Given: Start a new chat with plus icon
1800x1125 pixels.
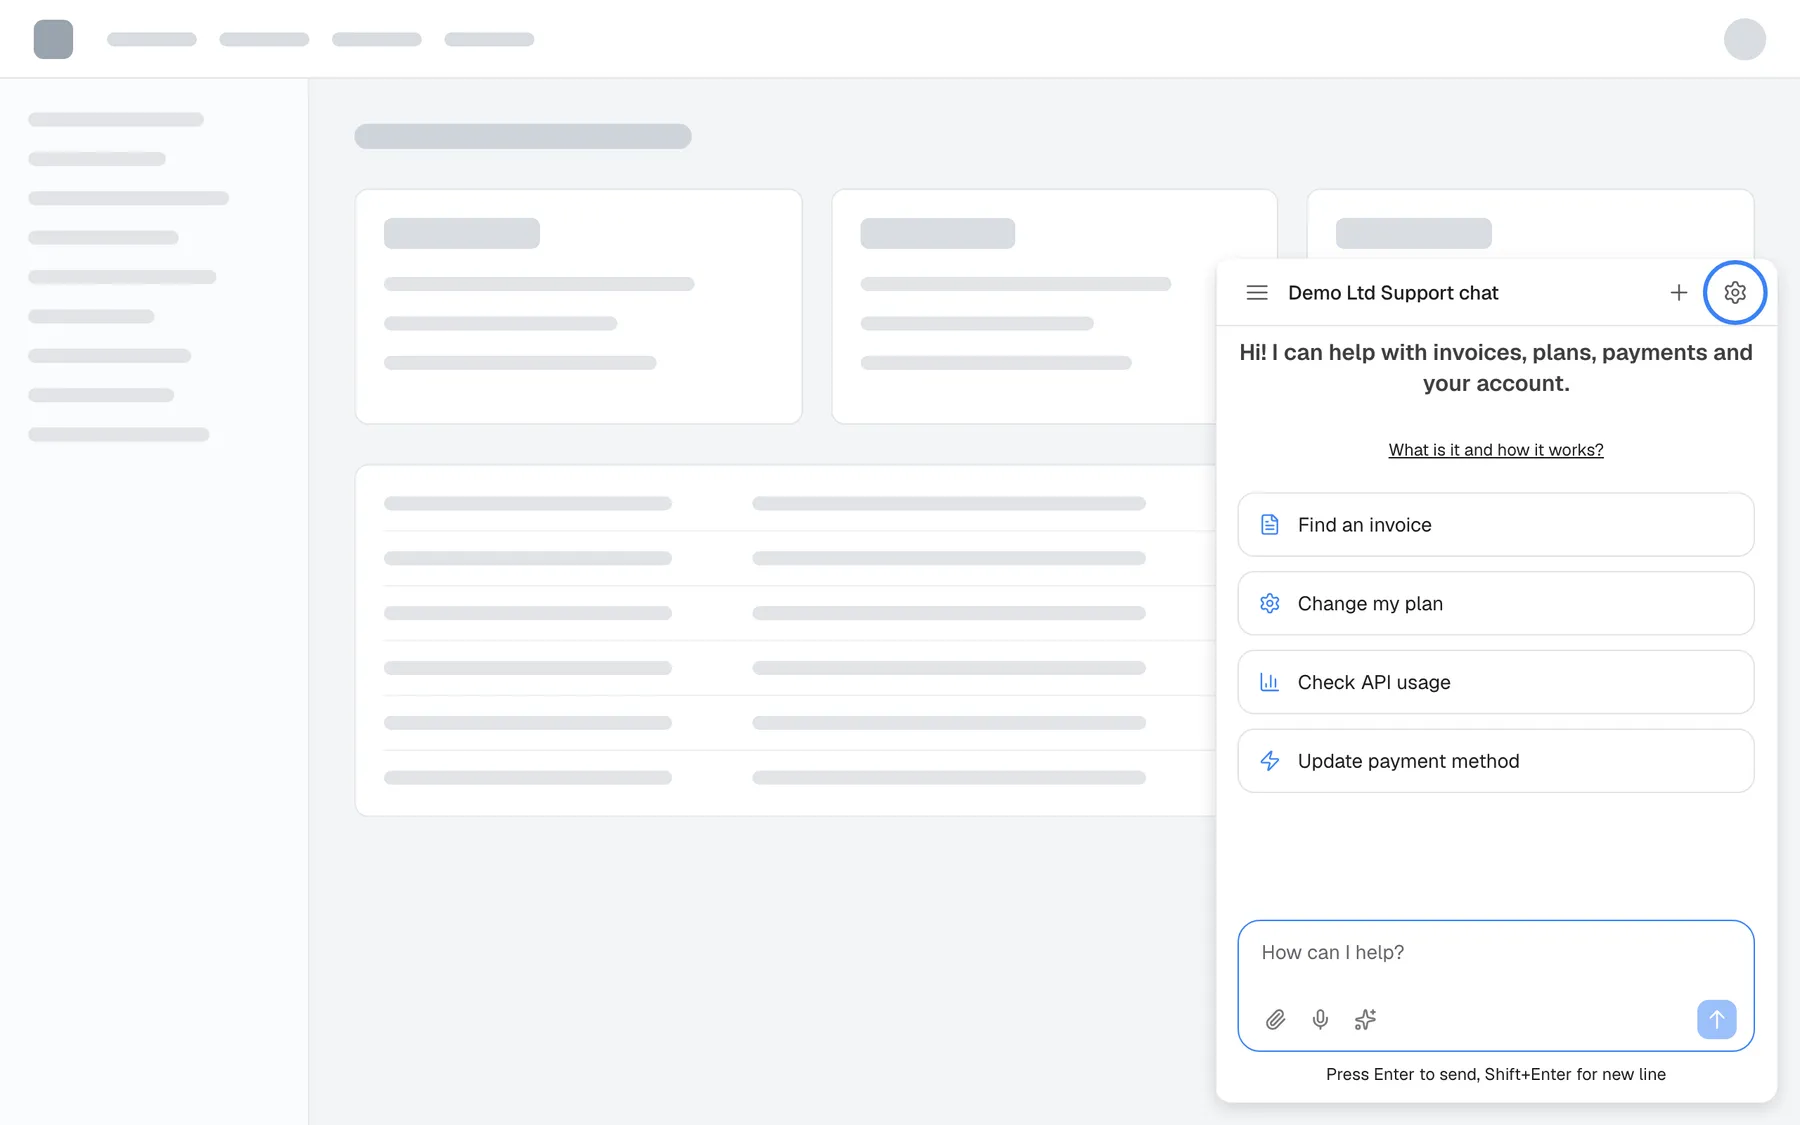Looking at the screenshot, I should pos(1679,293).
